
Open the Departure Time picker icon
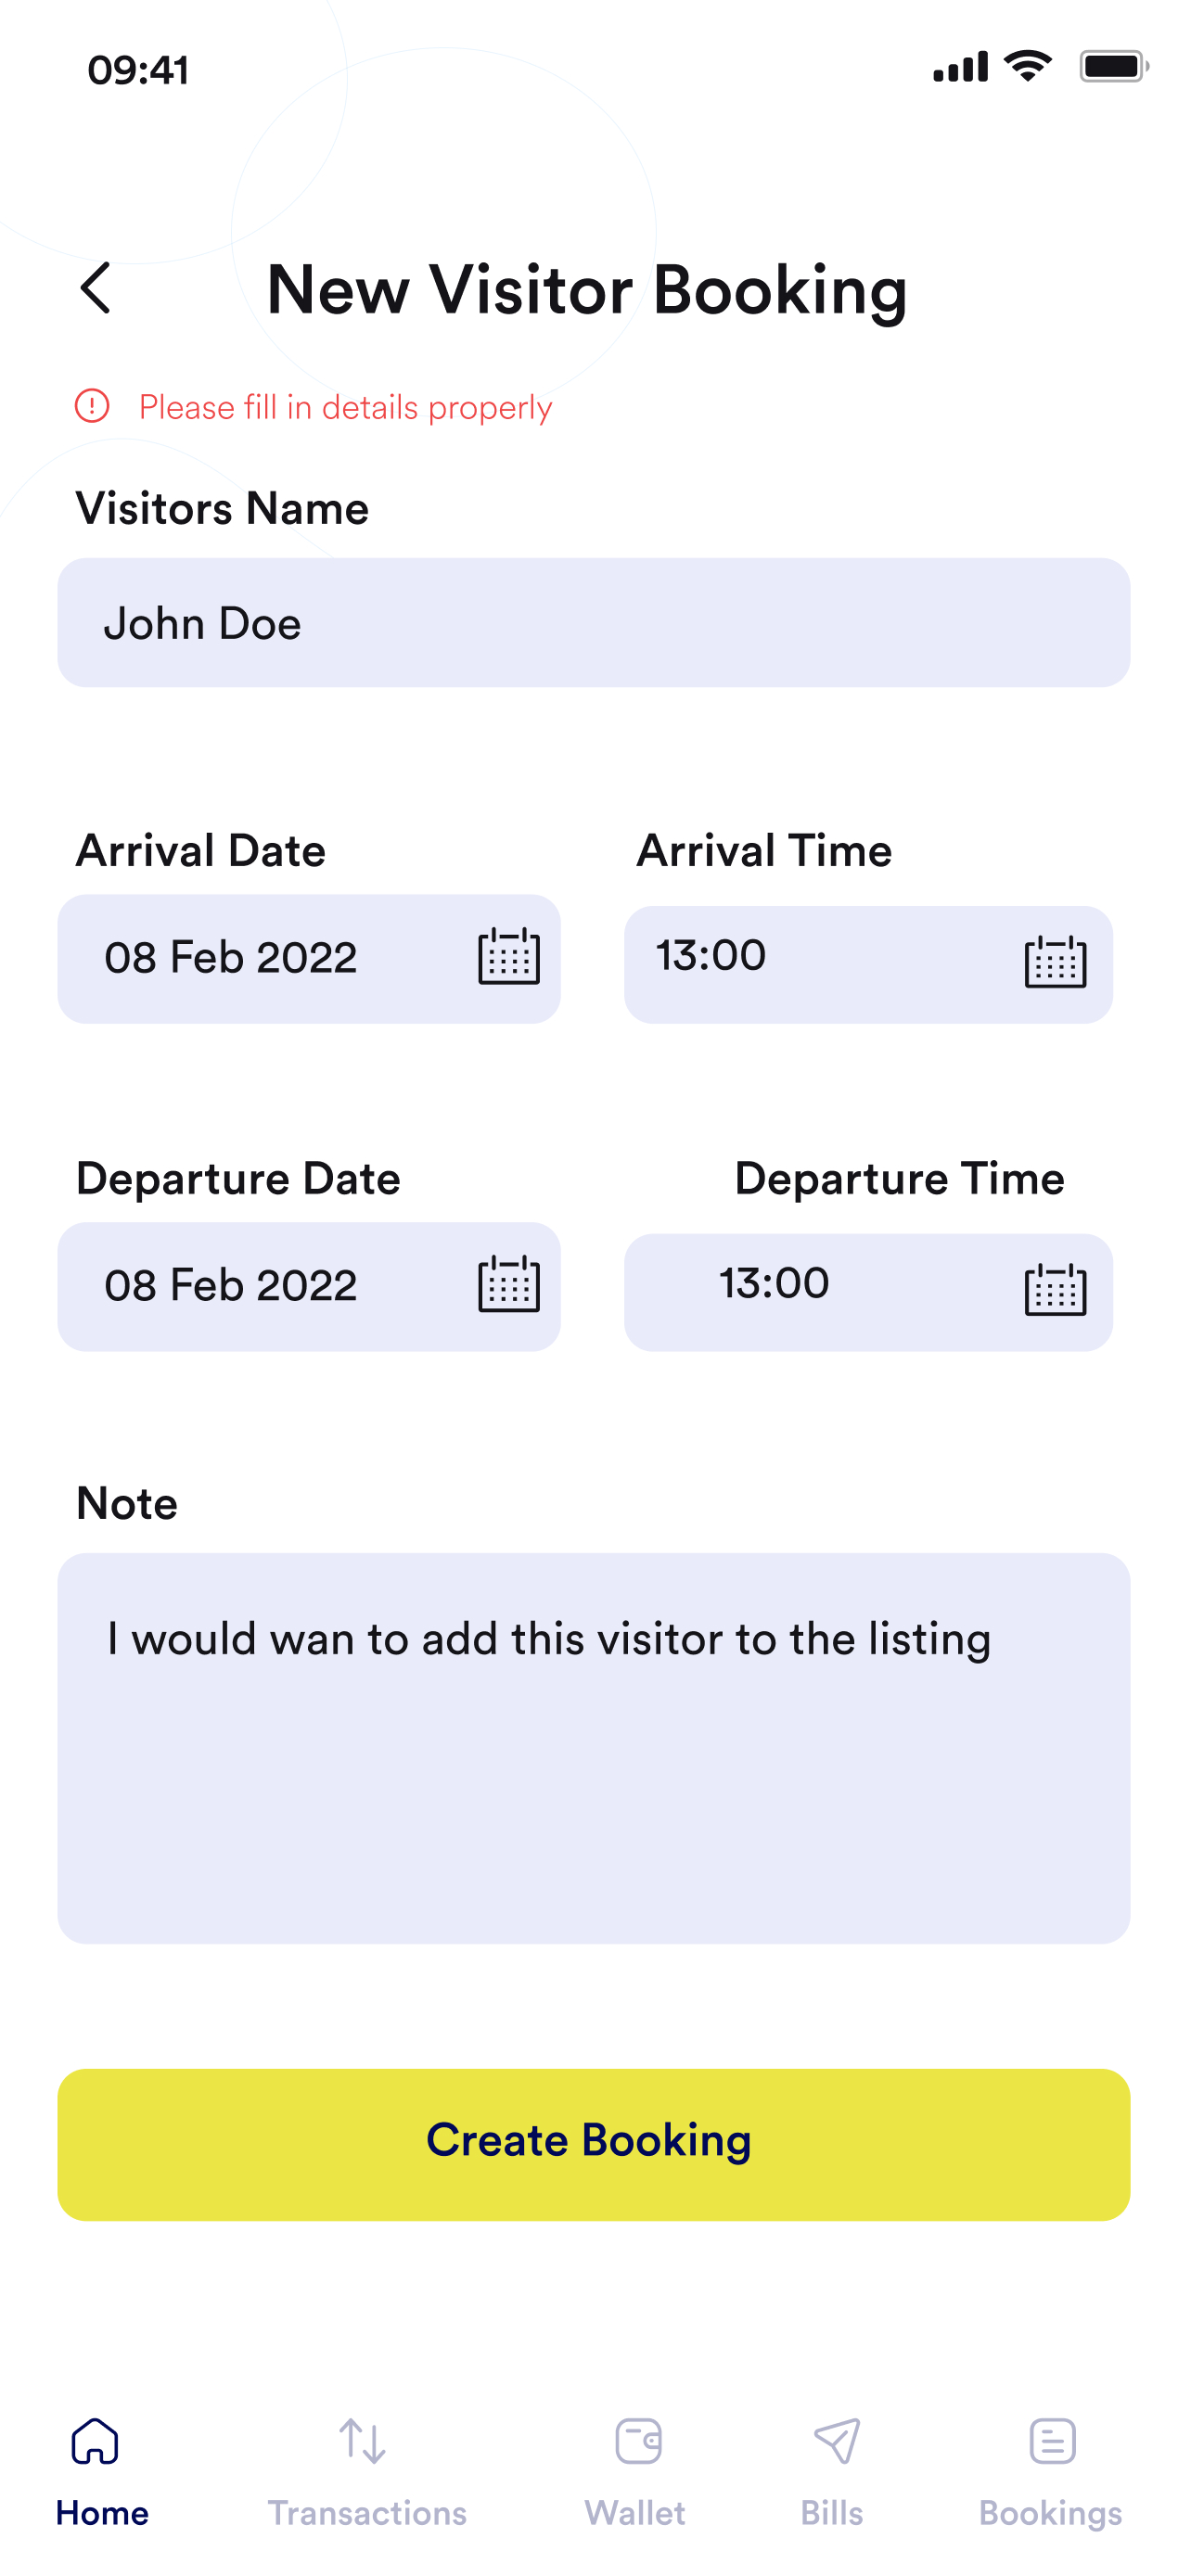point(1055,1290)
